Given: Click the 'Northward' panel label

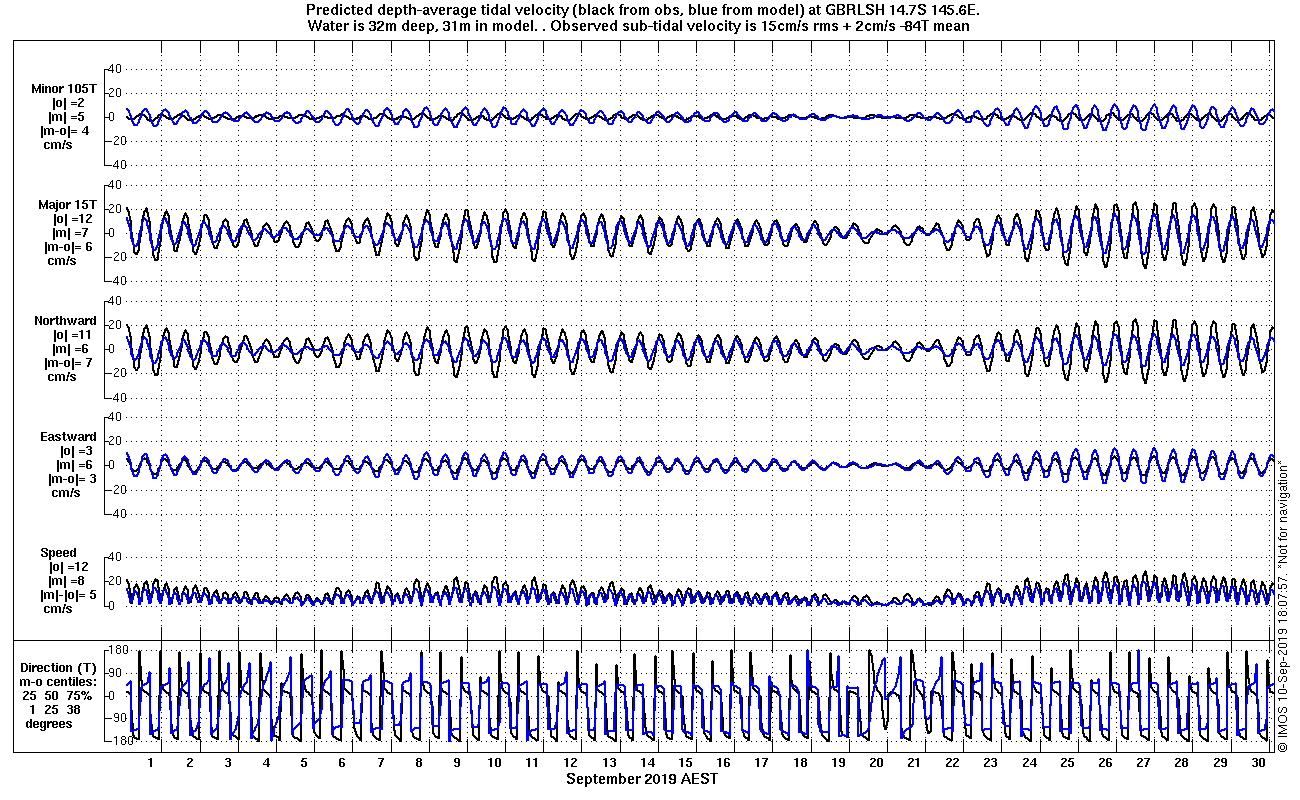Looking at the screenshot, I should click(65, 321).
